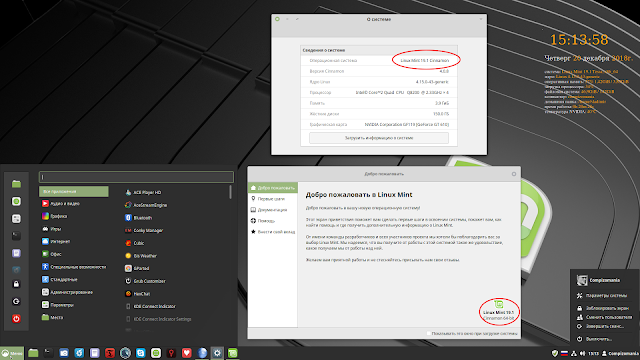Click the logout icon in menu favorites
The width and height of the screenshot is (640, 360).
[16, 301]
